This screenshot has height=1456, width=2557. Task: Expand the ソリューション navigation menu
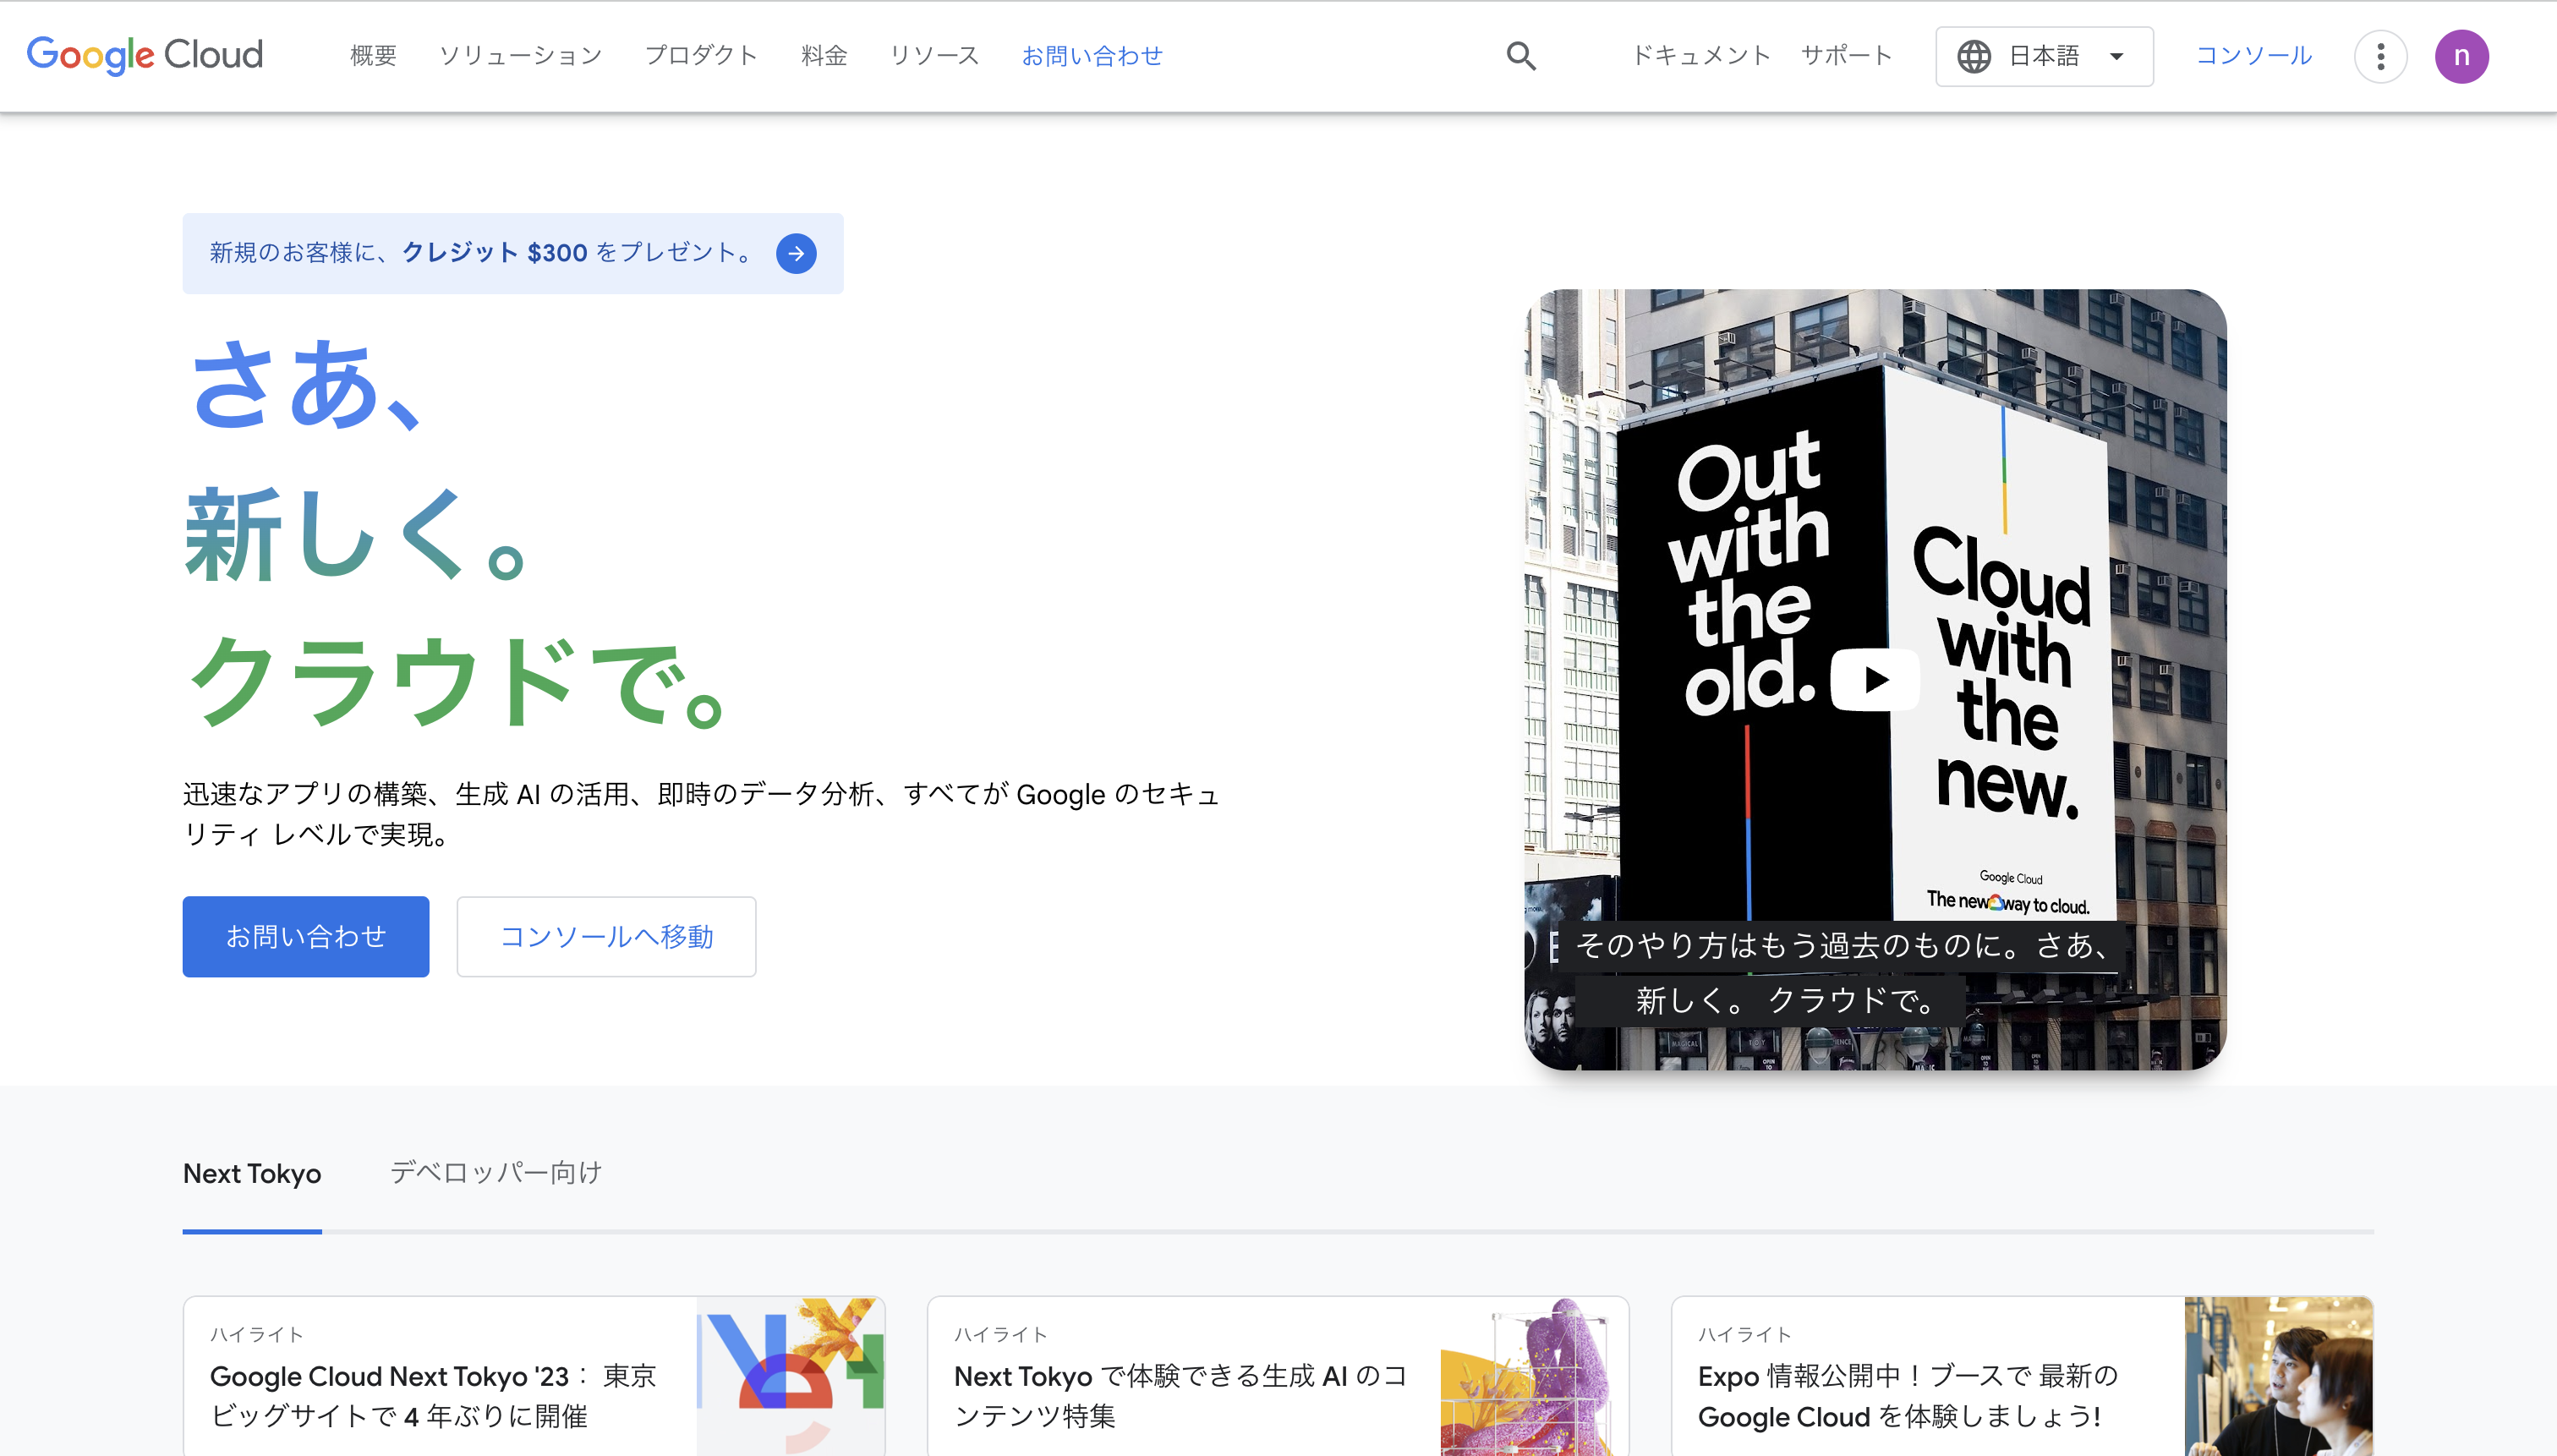click(x=520, y=56)
